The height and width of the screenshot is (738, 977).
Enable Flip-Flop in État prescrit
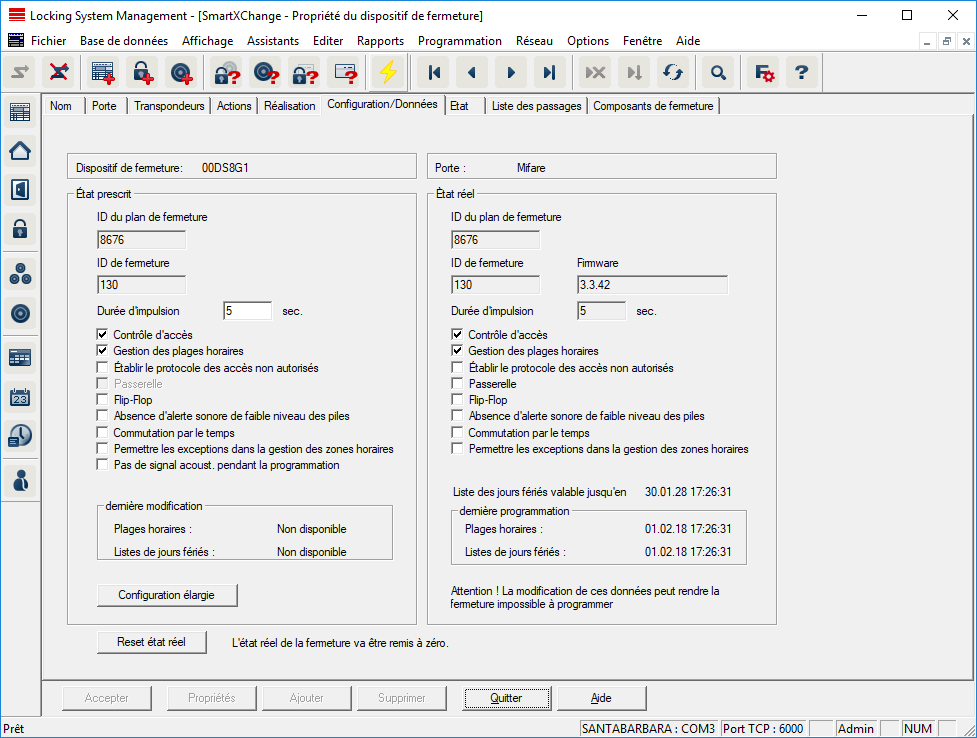(103, 400)
